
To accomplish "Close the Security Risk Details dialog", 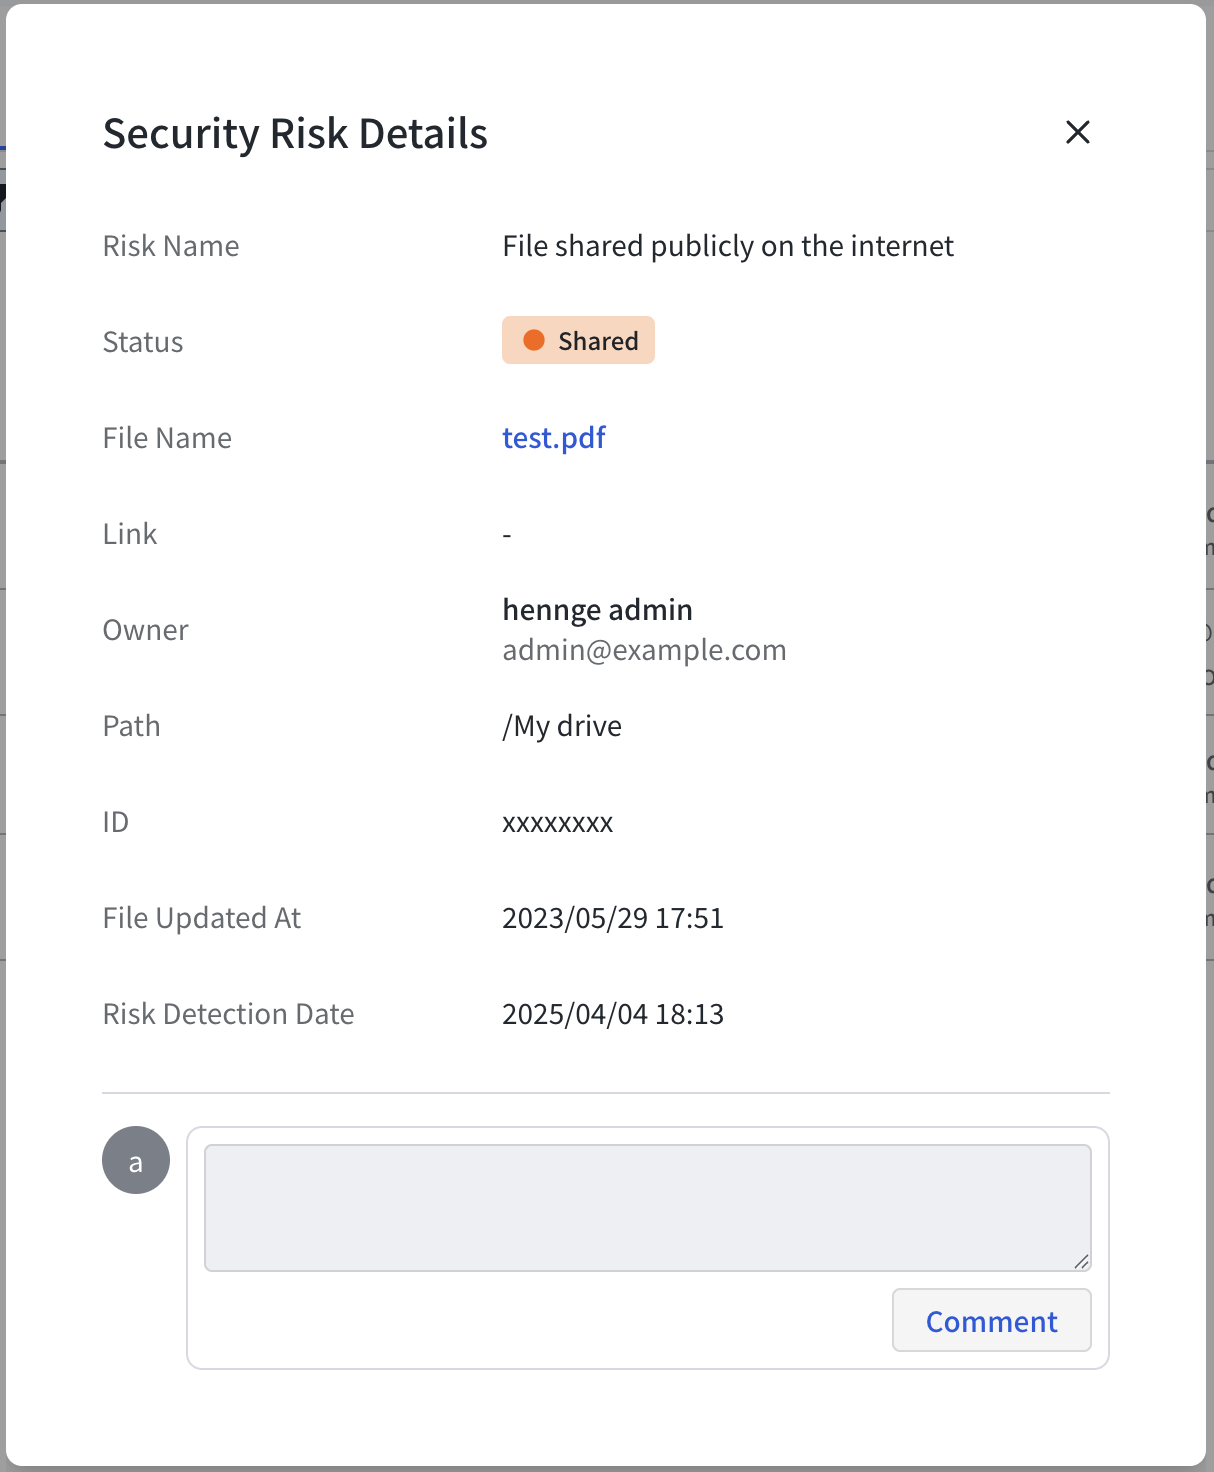I will click(x=1077, y=132).
